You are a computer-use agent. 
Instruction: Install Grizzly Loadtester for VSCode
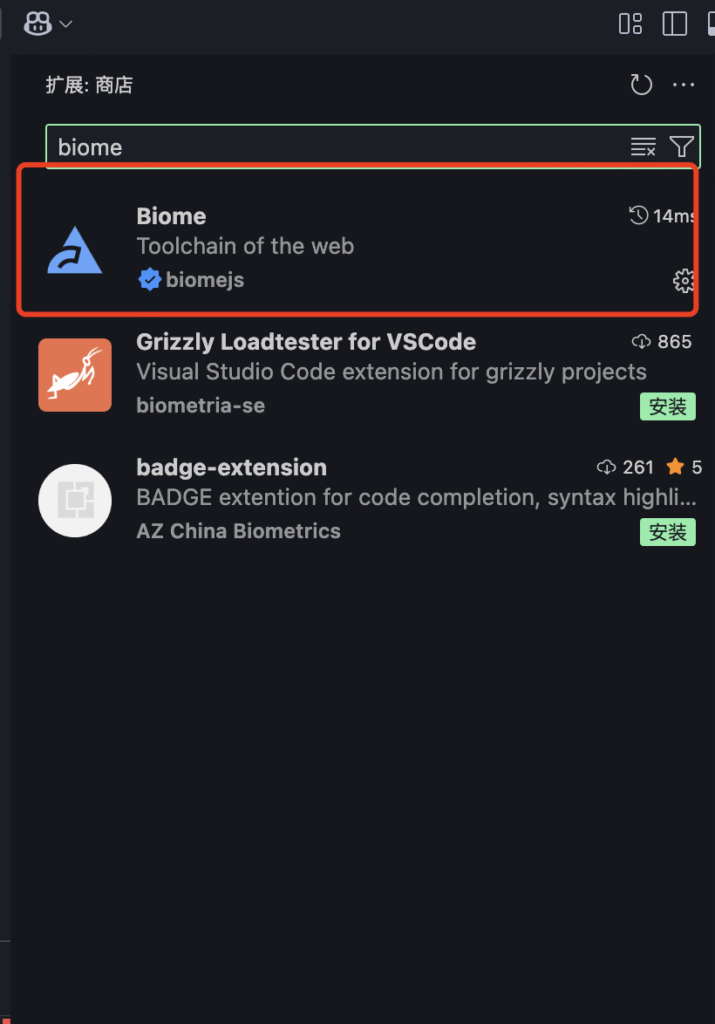[667, 406]
